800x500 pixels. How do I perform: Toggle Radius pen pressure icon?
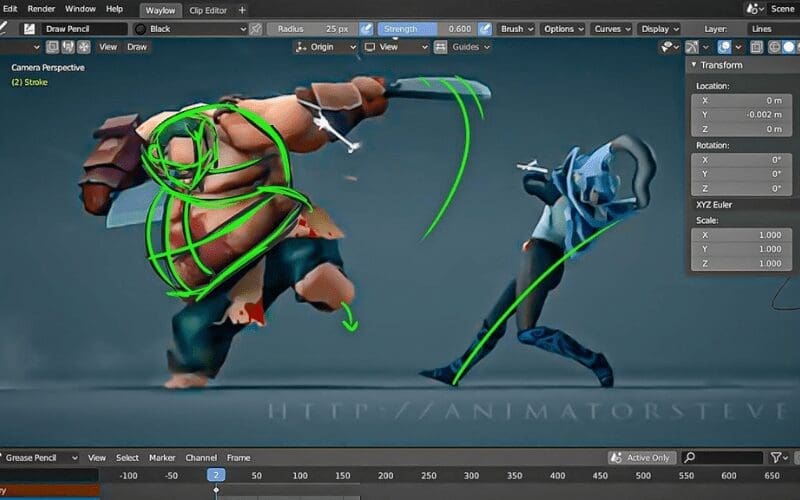click(x=366, y=29)
